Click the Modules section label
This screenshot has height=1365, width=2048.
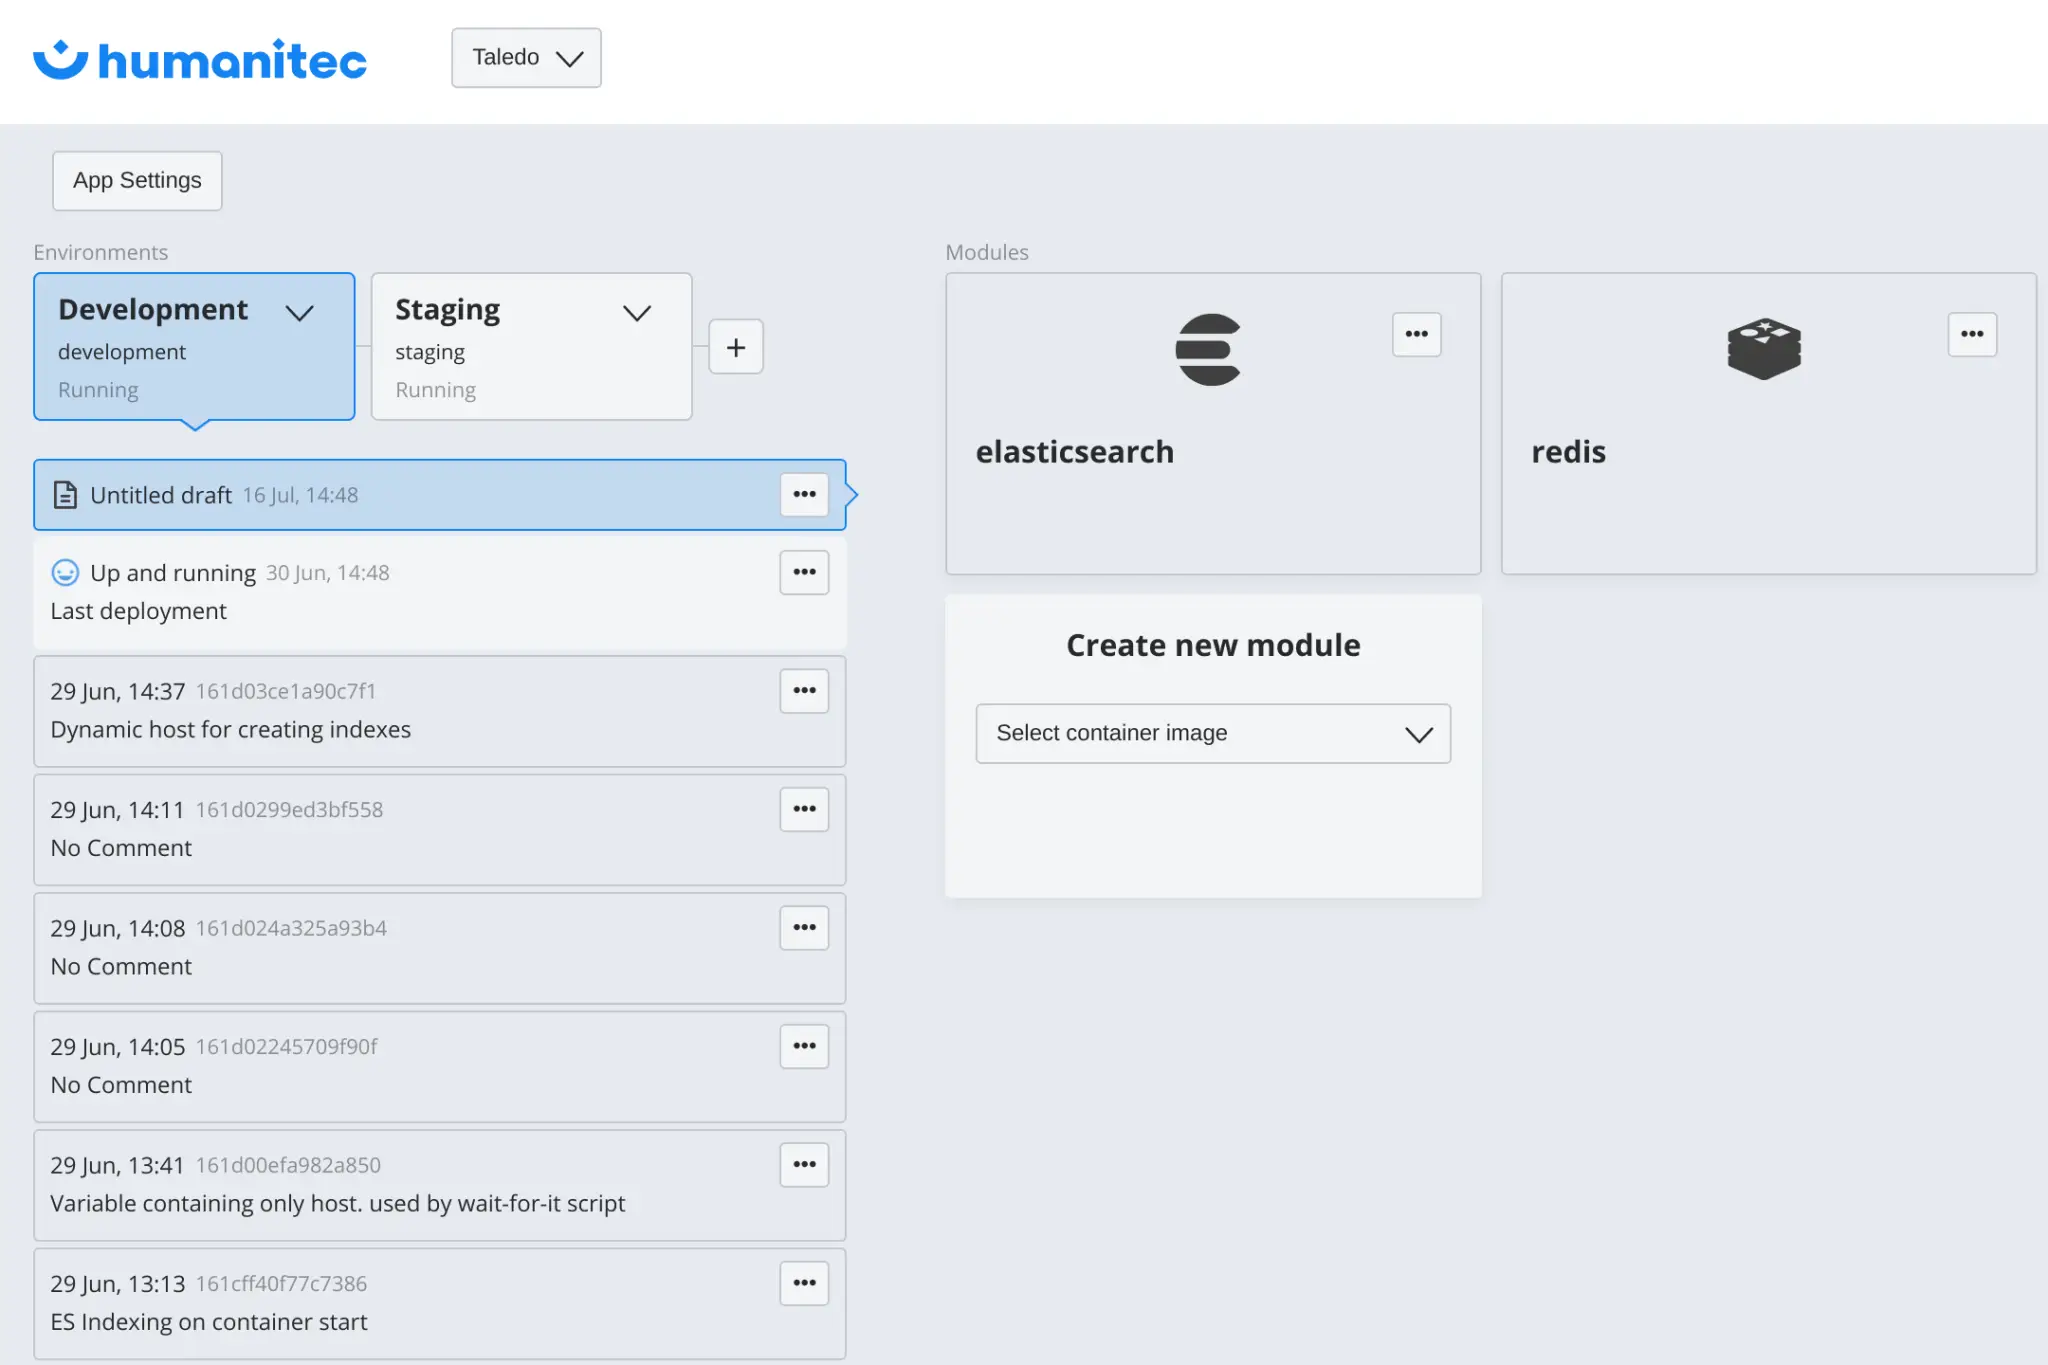pyautogui.click(x=987, y=252)
